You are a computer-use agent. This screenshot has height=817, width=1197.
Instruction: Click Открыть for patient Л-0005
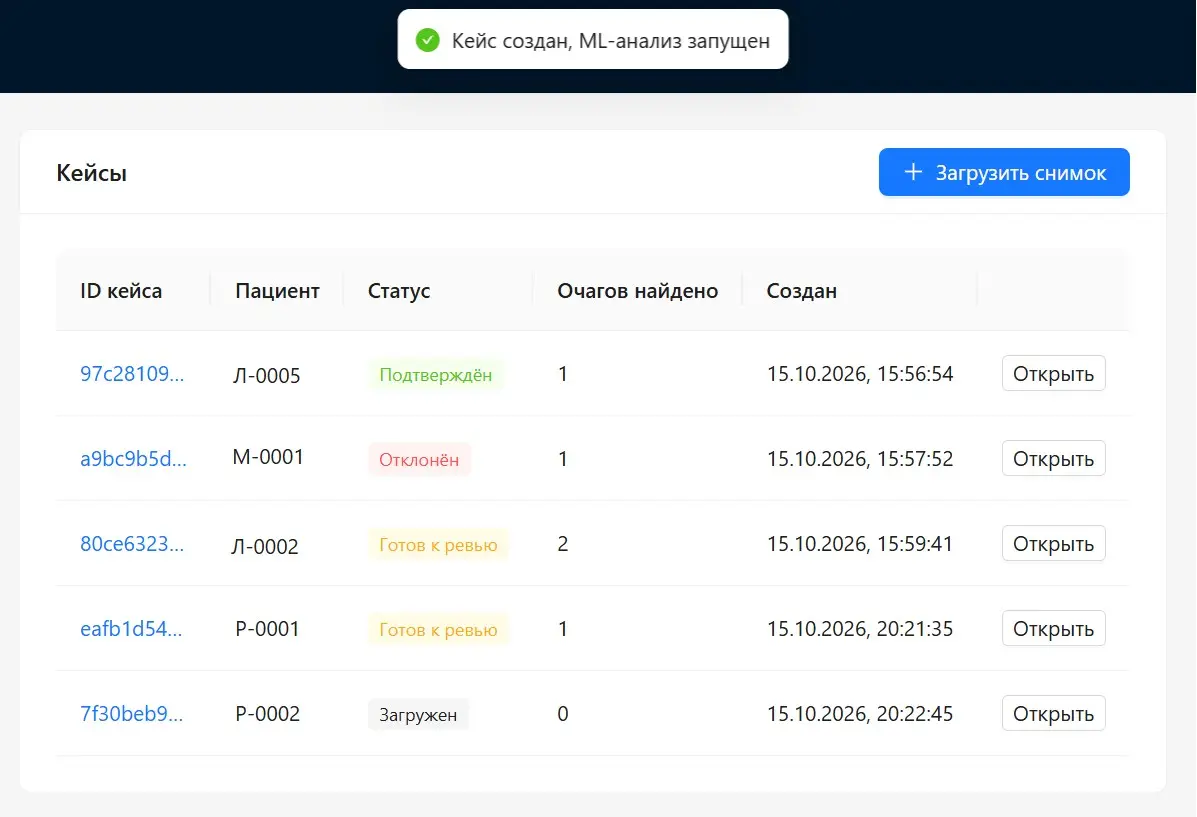(x=1053, y=373)
